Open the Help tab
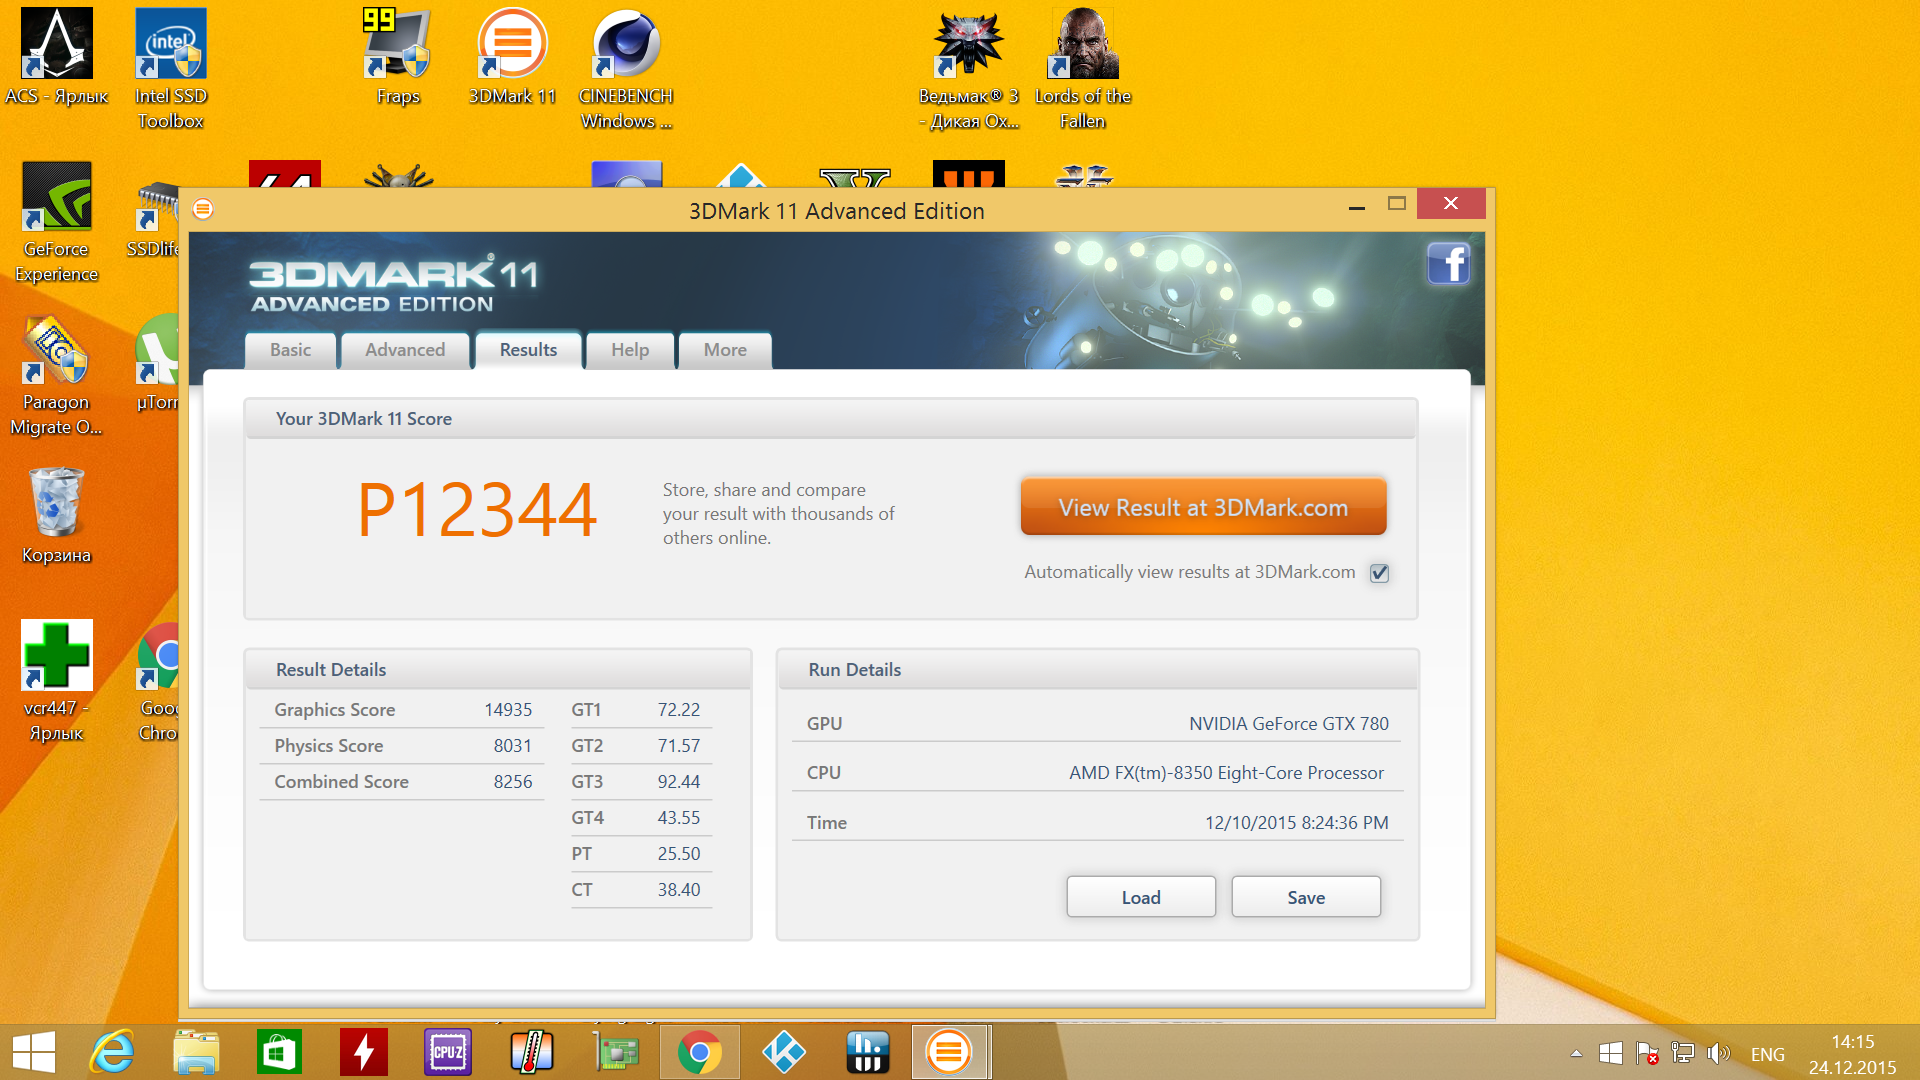The height and width of the screenshot is (1080, 1920). (x=630, y=350)
